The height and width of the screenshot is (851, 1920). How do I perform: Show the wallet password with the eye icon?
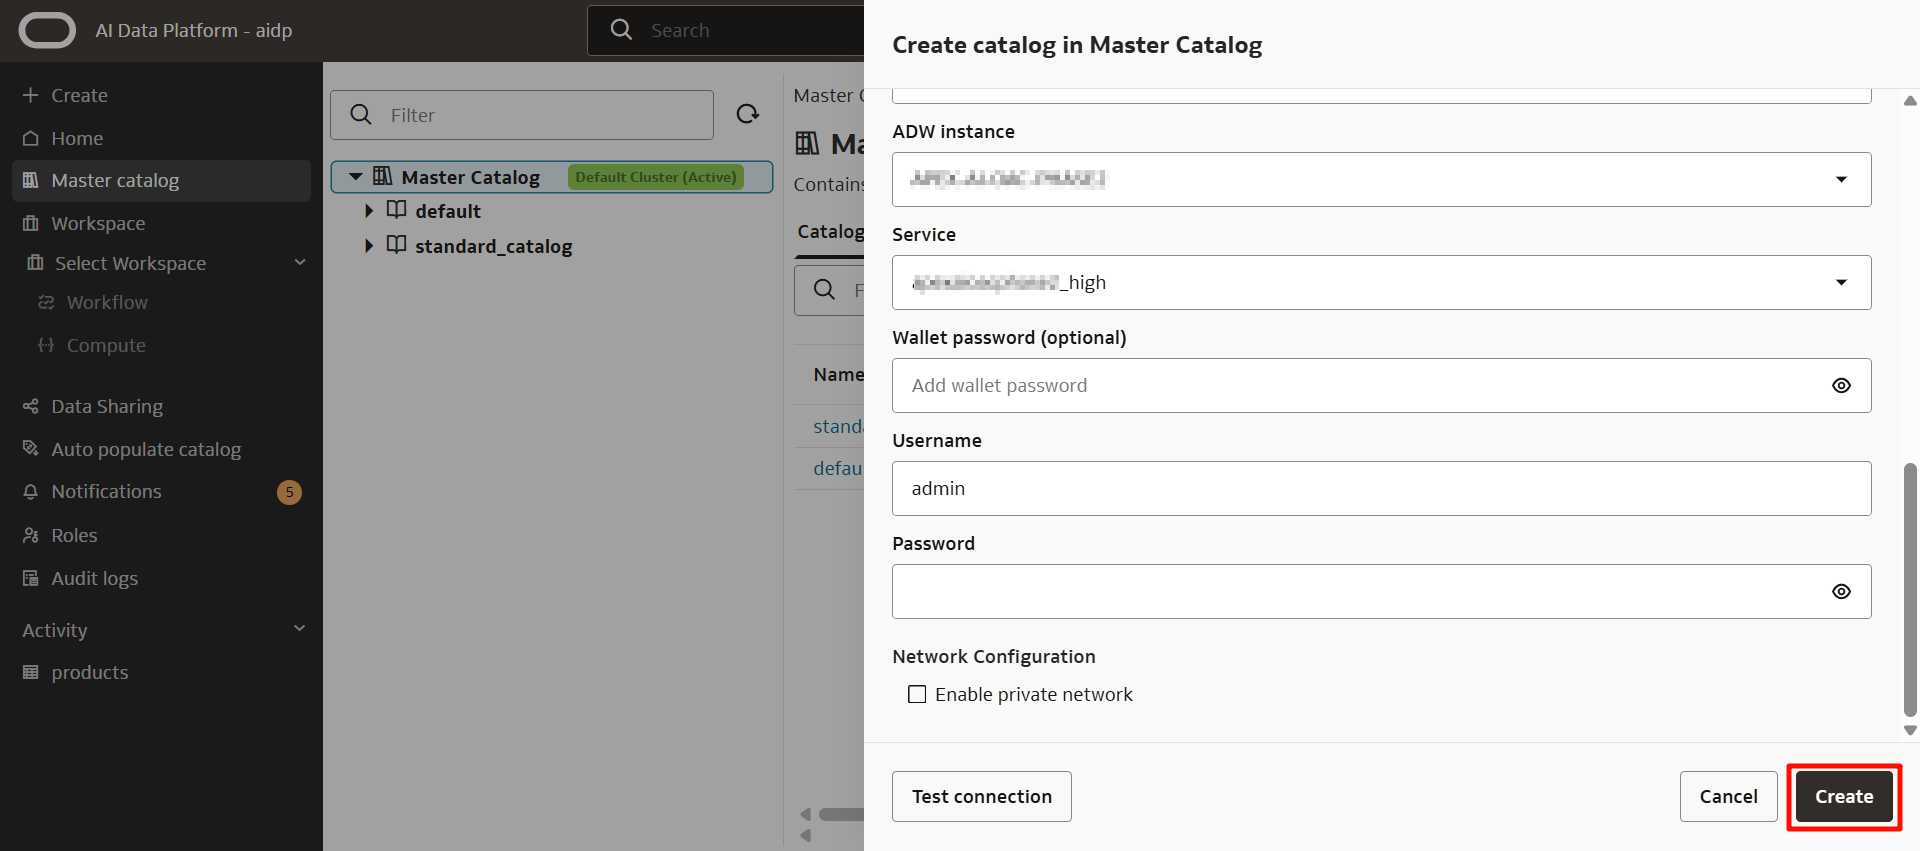(x=1841, y=386)
